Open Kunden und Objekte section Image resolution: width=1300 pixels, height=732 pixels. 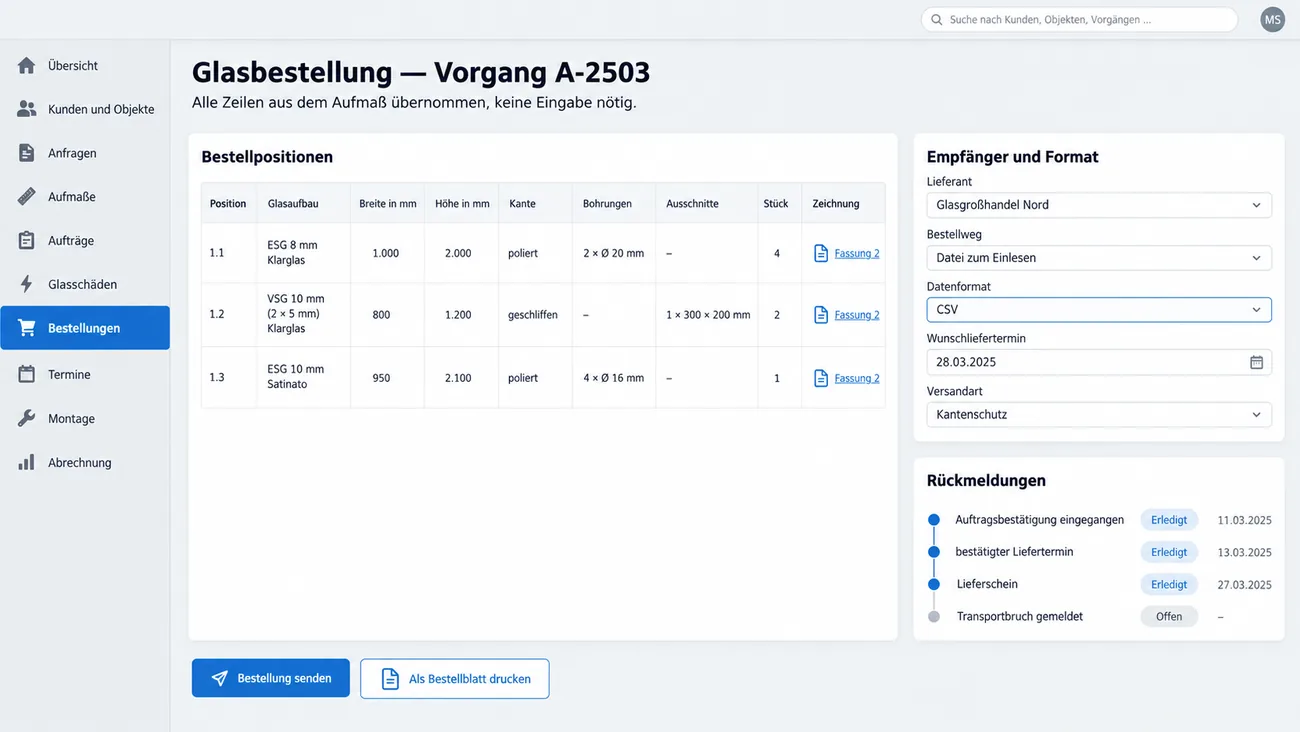pos(85,109)
